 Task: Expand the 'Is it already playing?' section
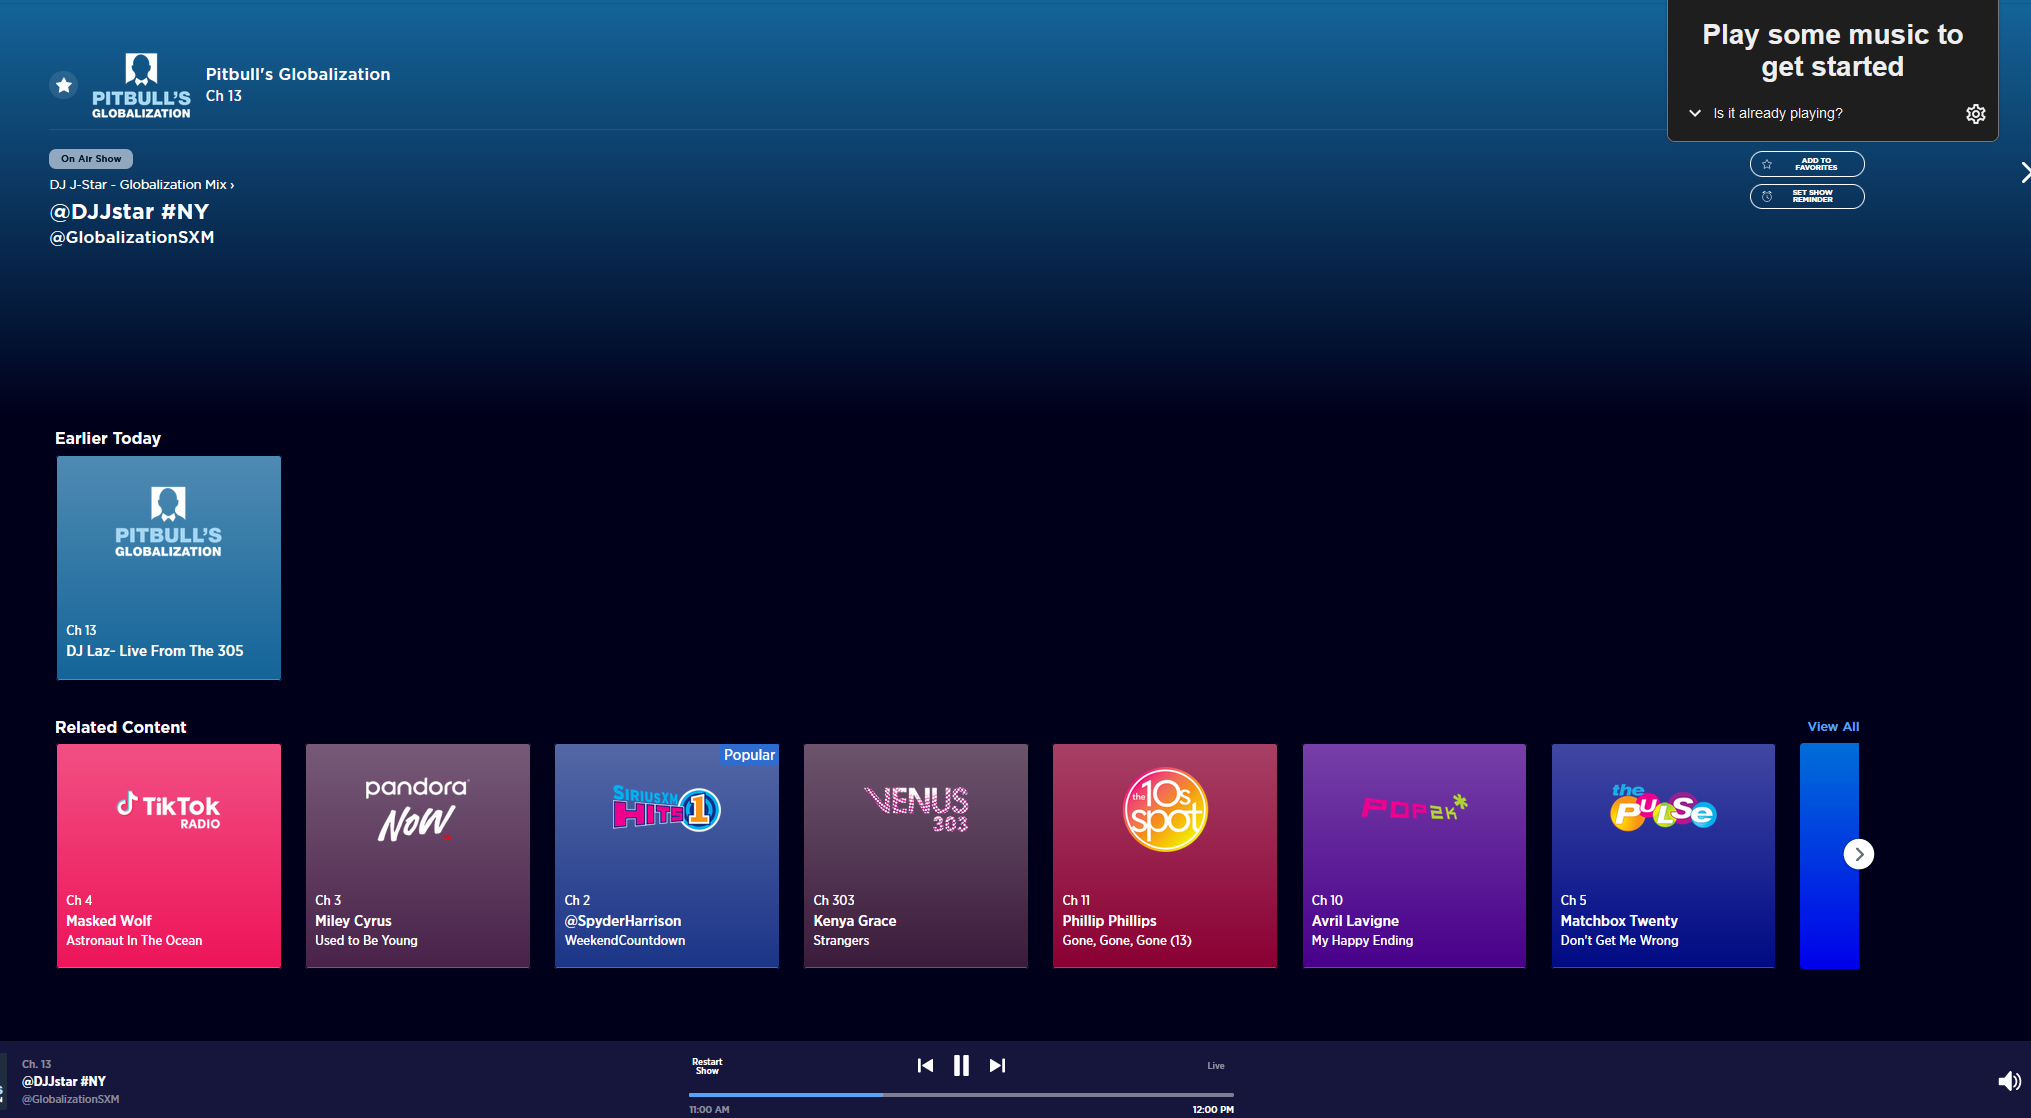click(1695, 113)
